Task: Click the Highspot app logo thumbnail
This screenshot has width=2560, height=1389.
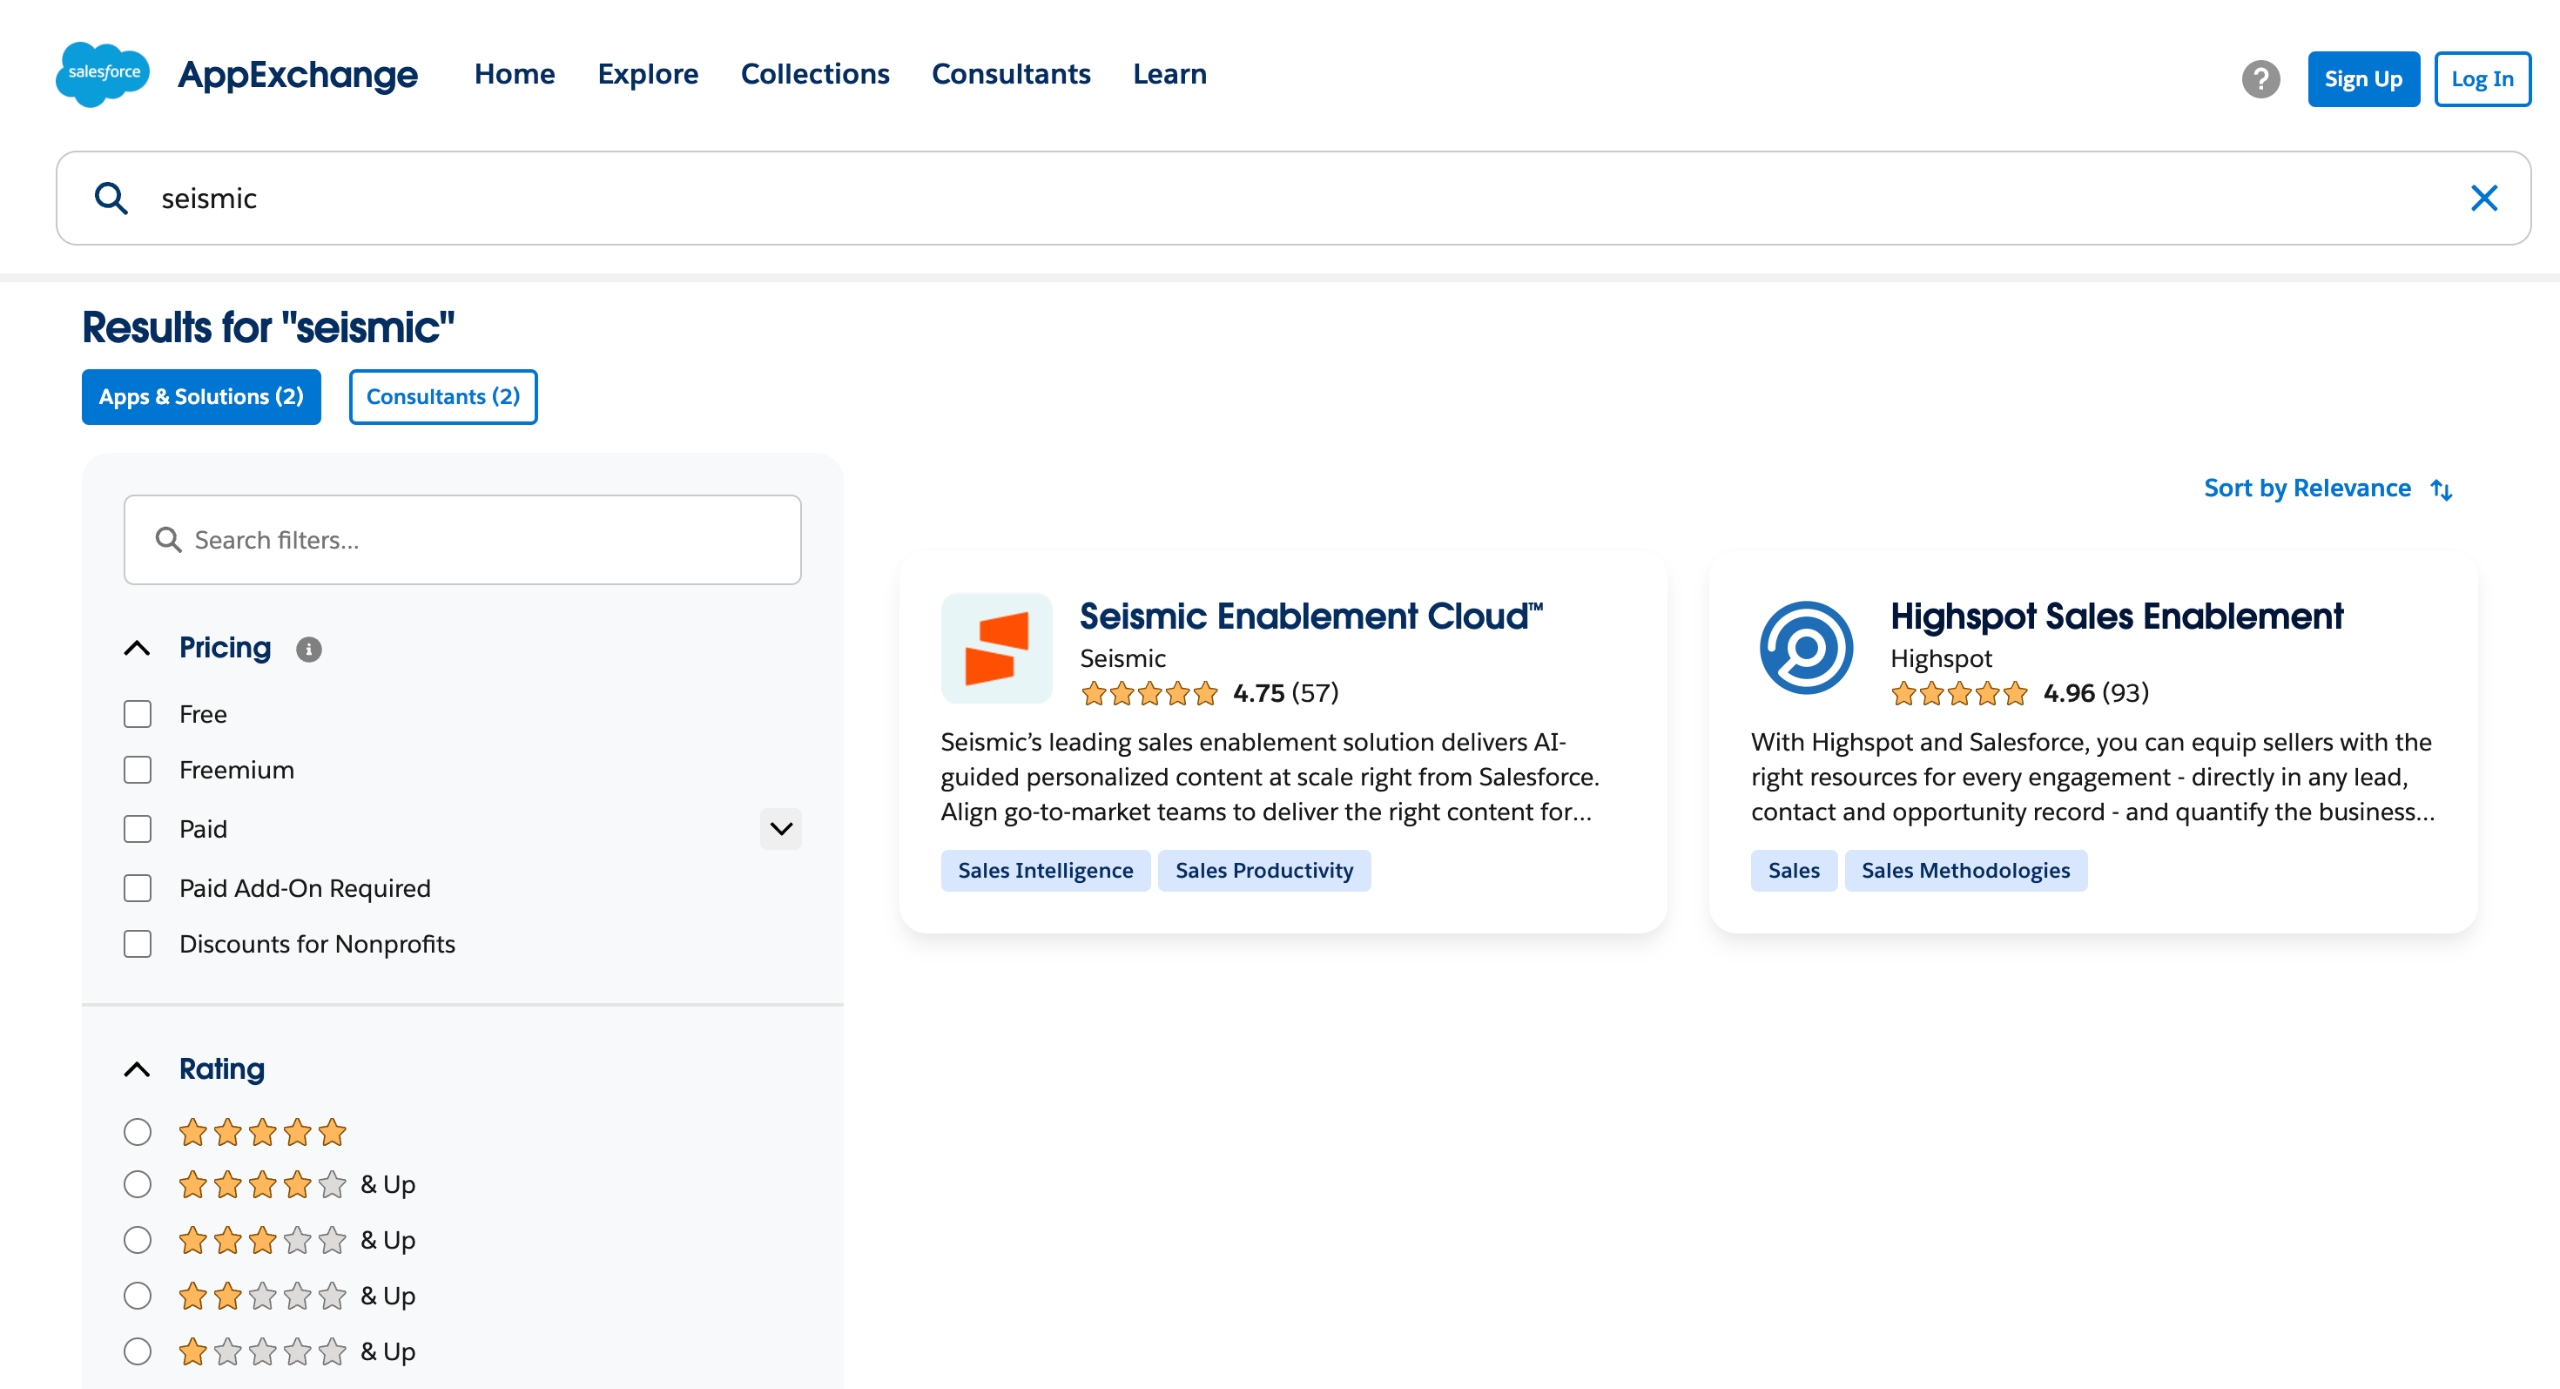Action: click(x=1806, y=648)
